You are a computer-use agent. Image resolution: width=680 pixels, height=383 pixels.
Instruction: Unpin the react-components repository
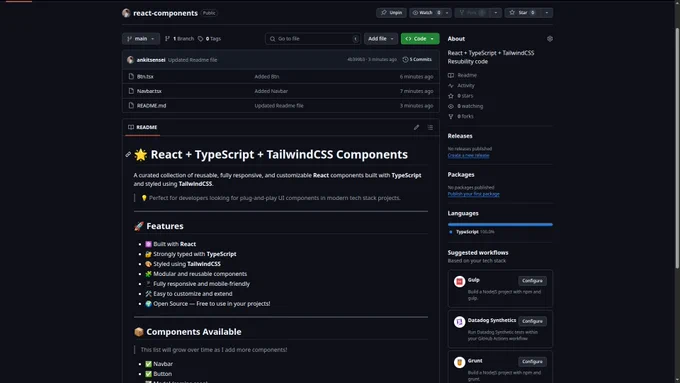(391, 13)
